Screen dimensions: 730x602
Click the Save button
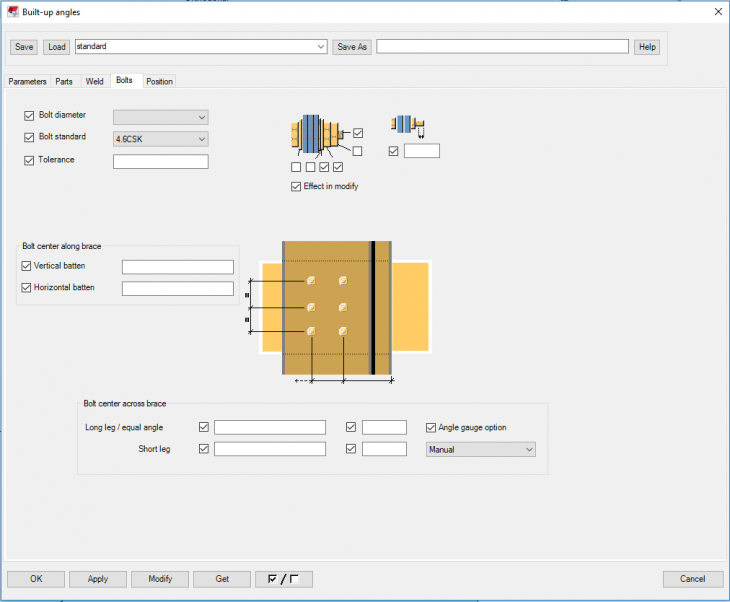point(24,47)
